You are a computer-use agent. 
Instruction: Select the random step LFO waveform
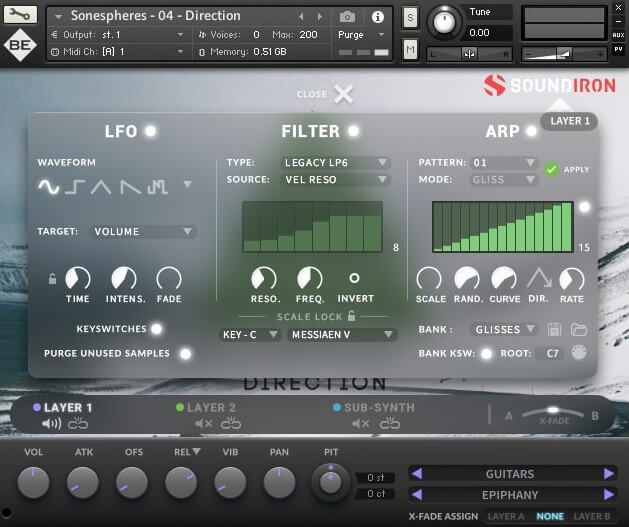coord(157,186)
